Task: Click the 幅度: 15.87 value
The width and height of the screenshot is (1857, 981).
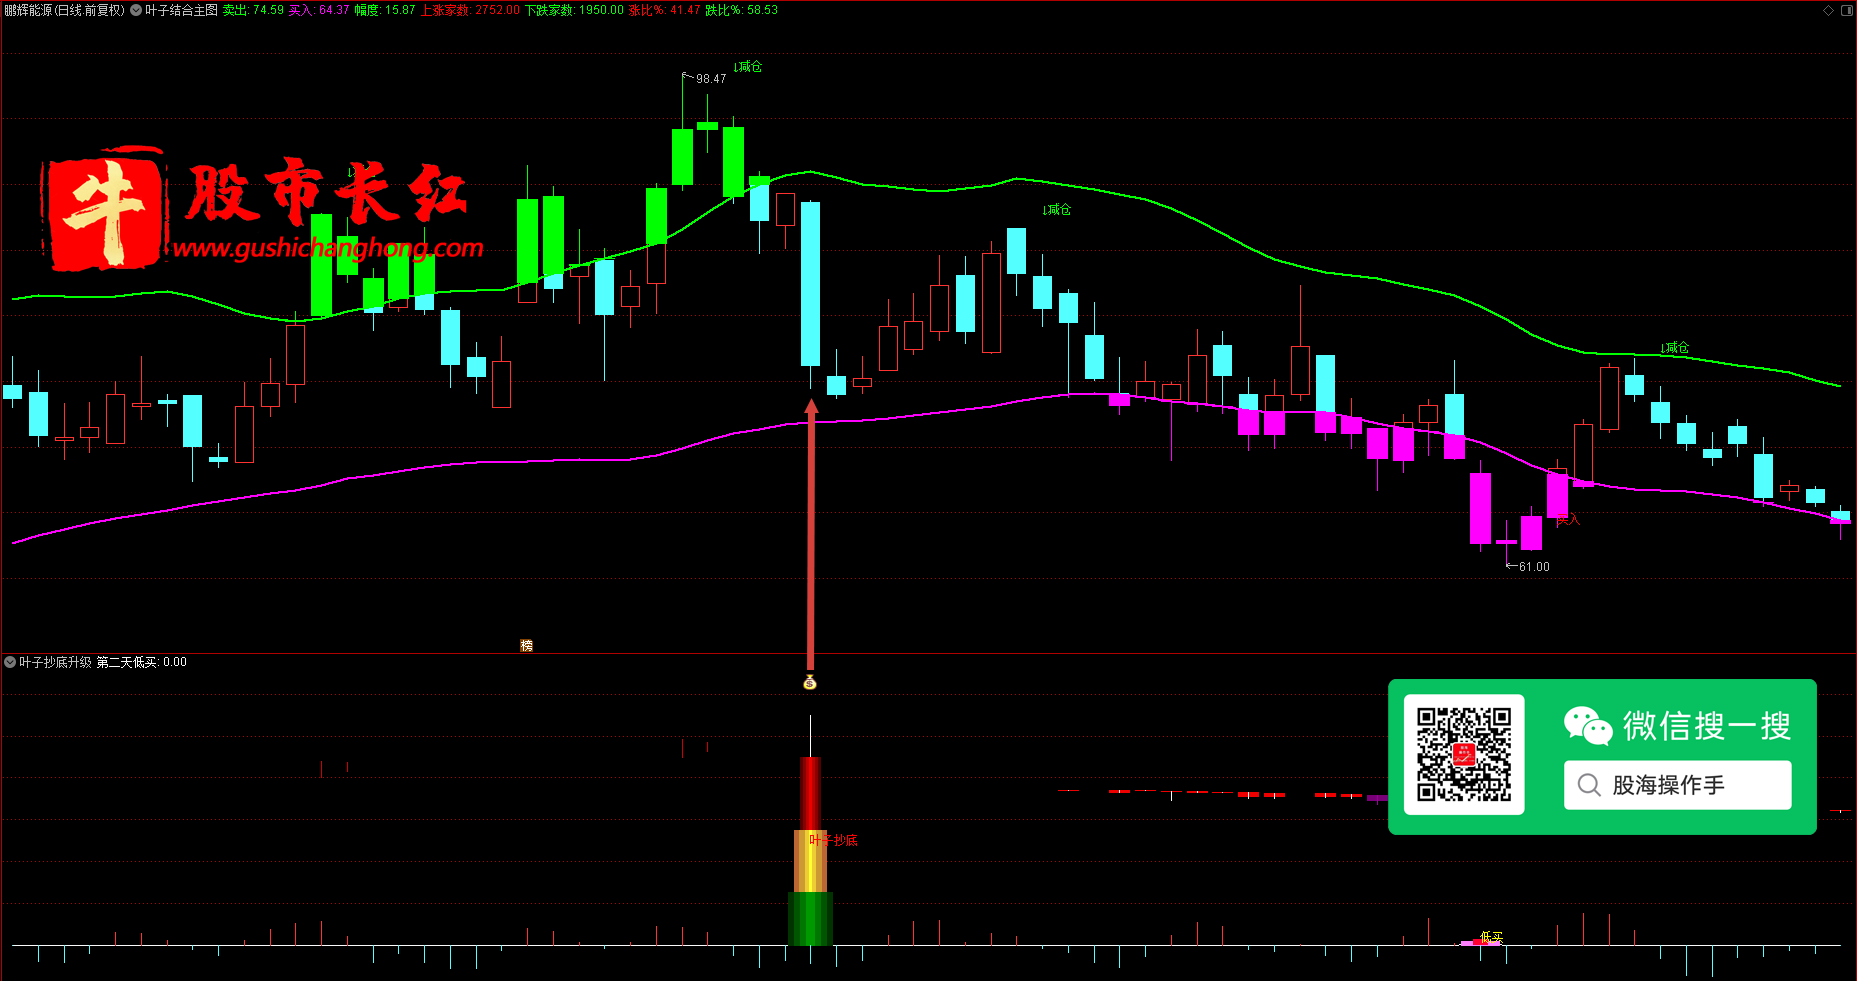Action: click(385, 10)
